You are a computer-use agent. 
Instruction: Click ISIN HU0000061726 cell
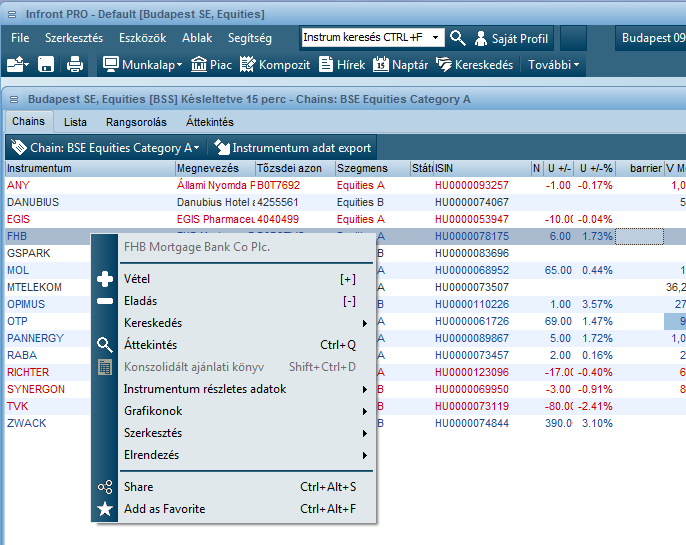pos(472,321)
